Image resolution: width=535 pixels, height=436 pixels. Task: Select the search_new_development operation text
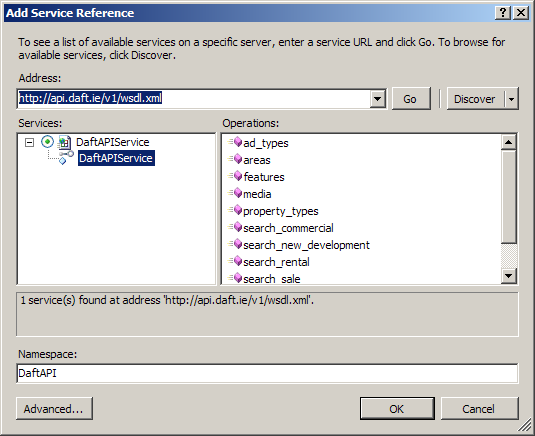point(306,245)
